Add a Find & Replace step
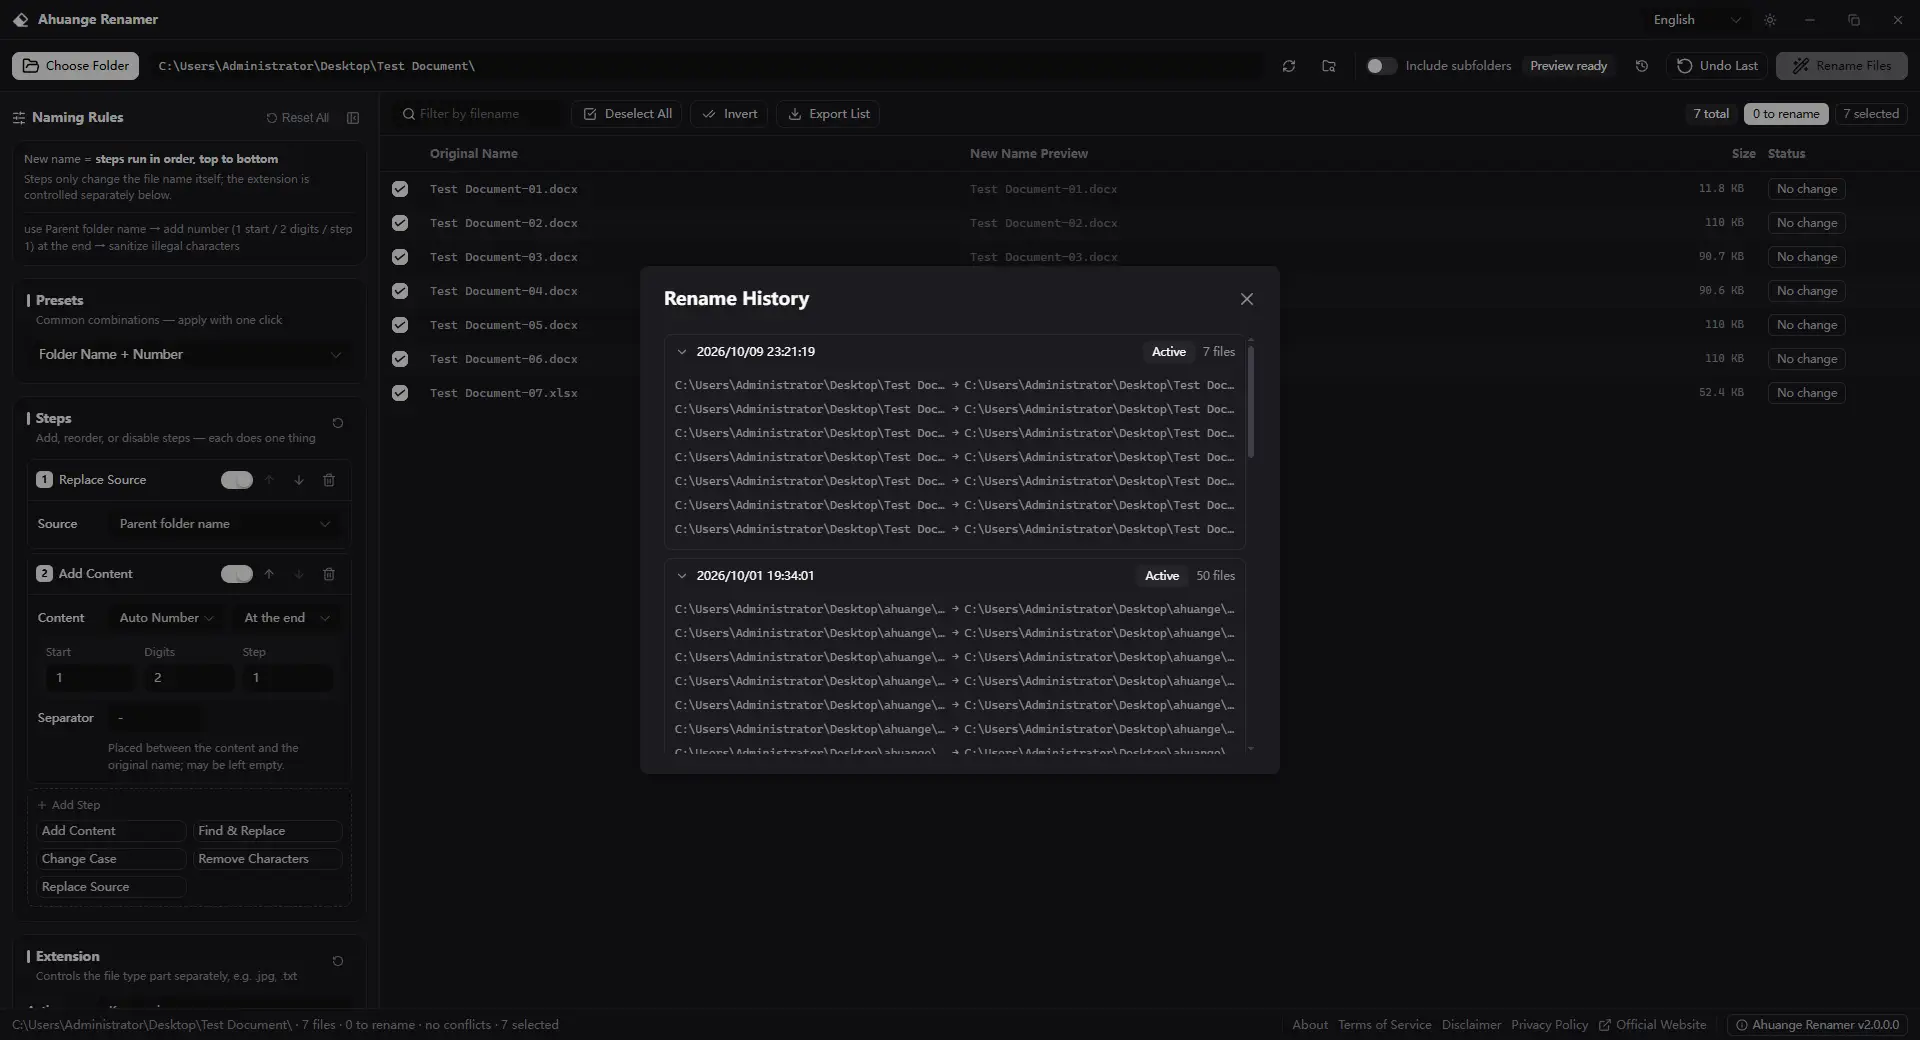This screenshot has height=1040, width=1920. [267, 831]
